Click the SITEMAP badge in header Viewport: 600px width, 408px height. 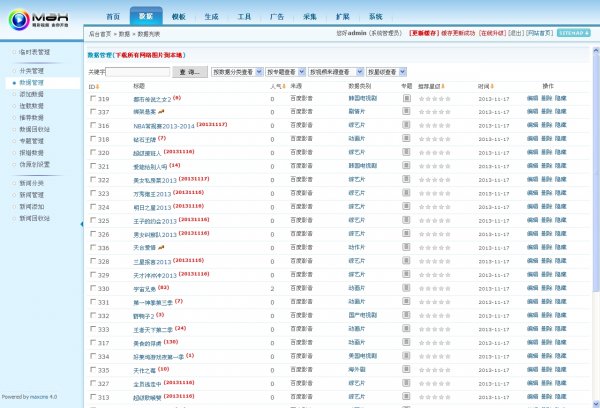click(574, 33)
